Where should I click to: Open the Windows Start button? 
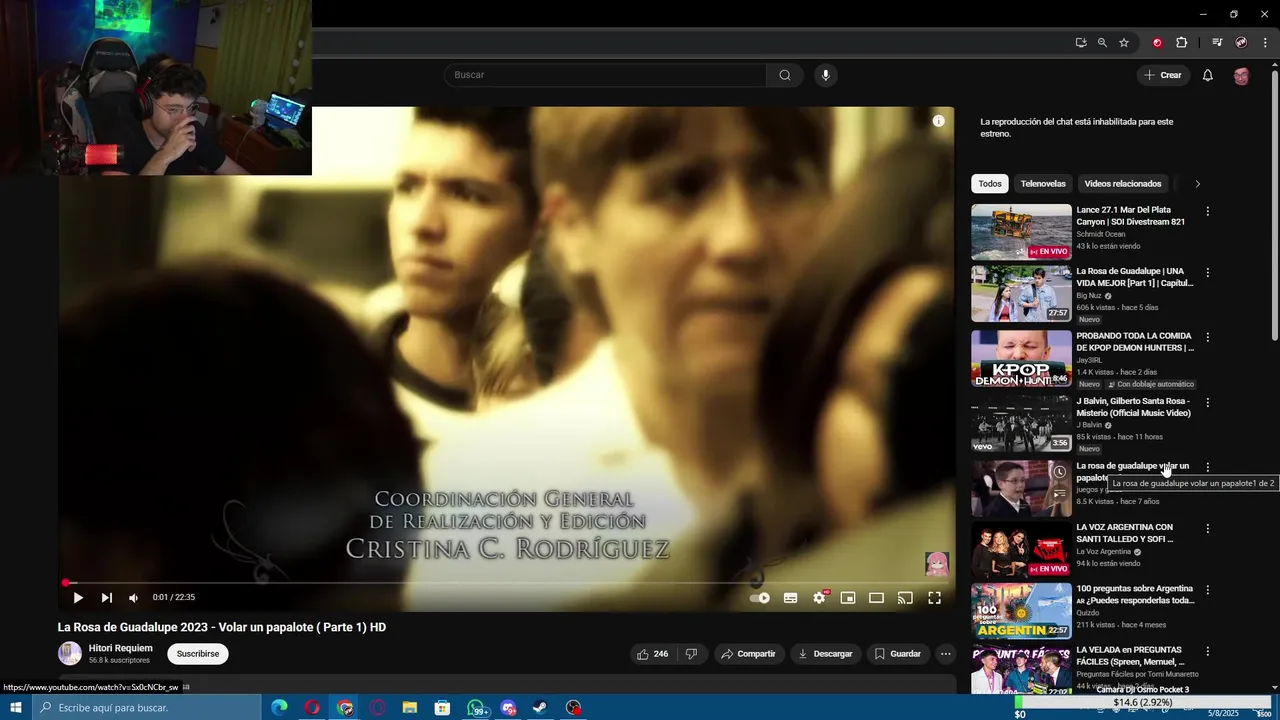(x=15, y=708)
